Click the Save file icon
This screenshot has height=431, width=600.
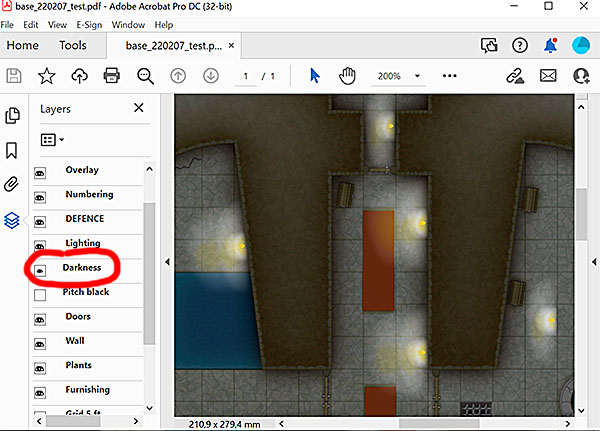click(x=14, y=76)
